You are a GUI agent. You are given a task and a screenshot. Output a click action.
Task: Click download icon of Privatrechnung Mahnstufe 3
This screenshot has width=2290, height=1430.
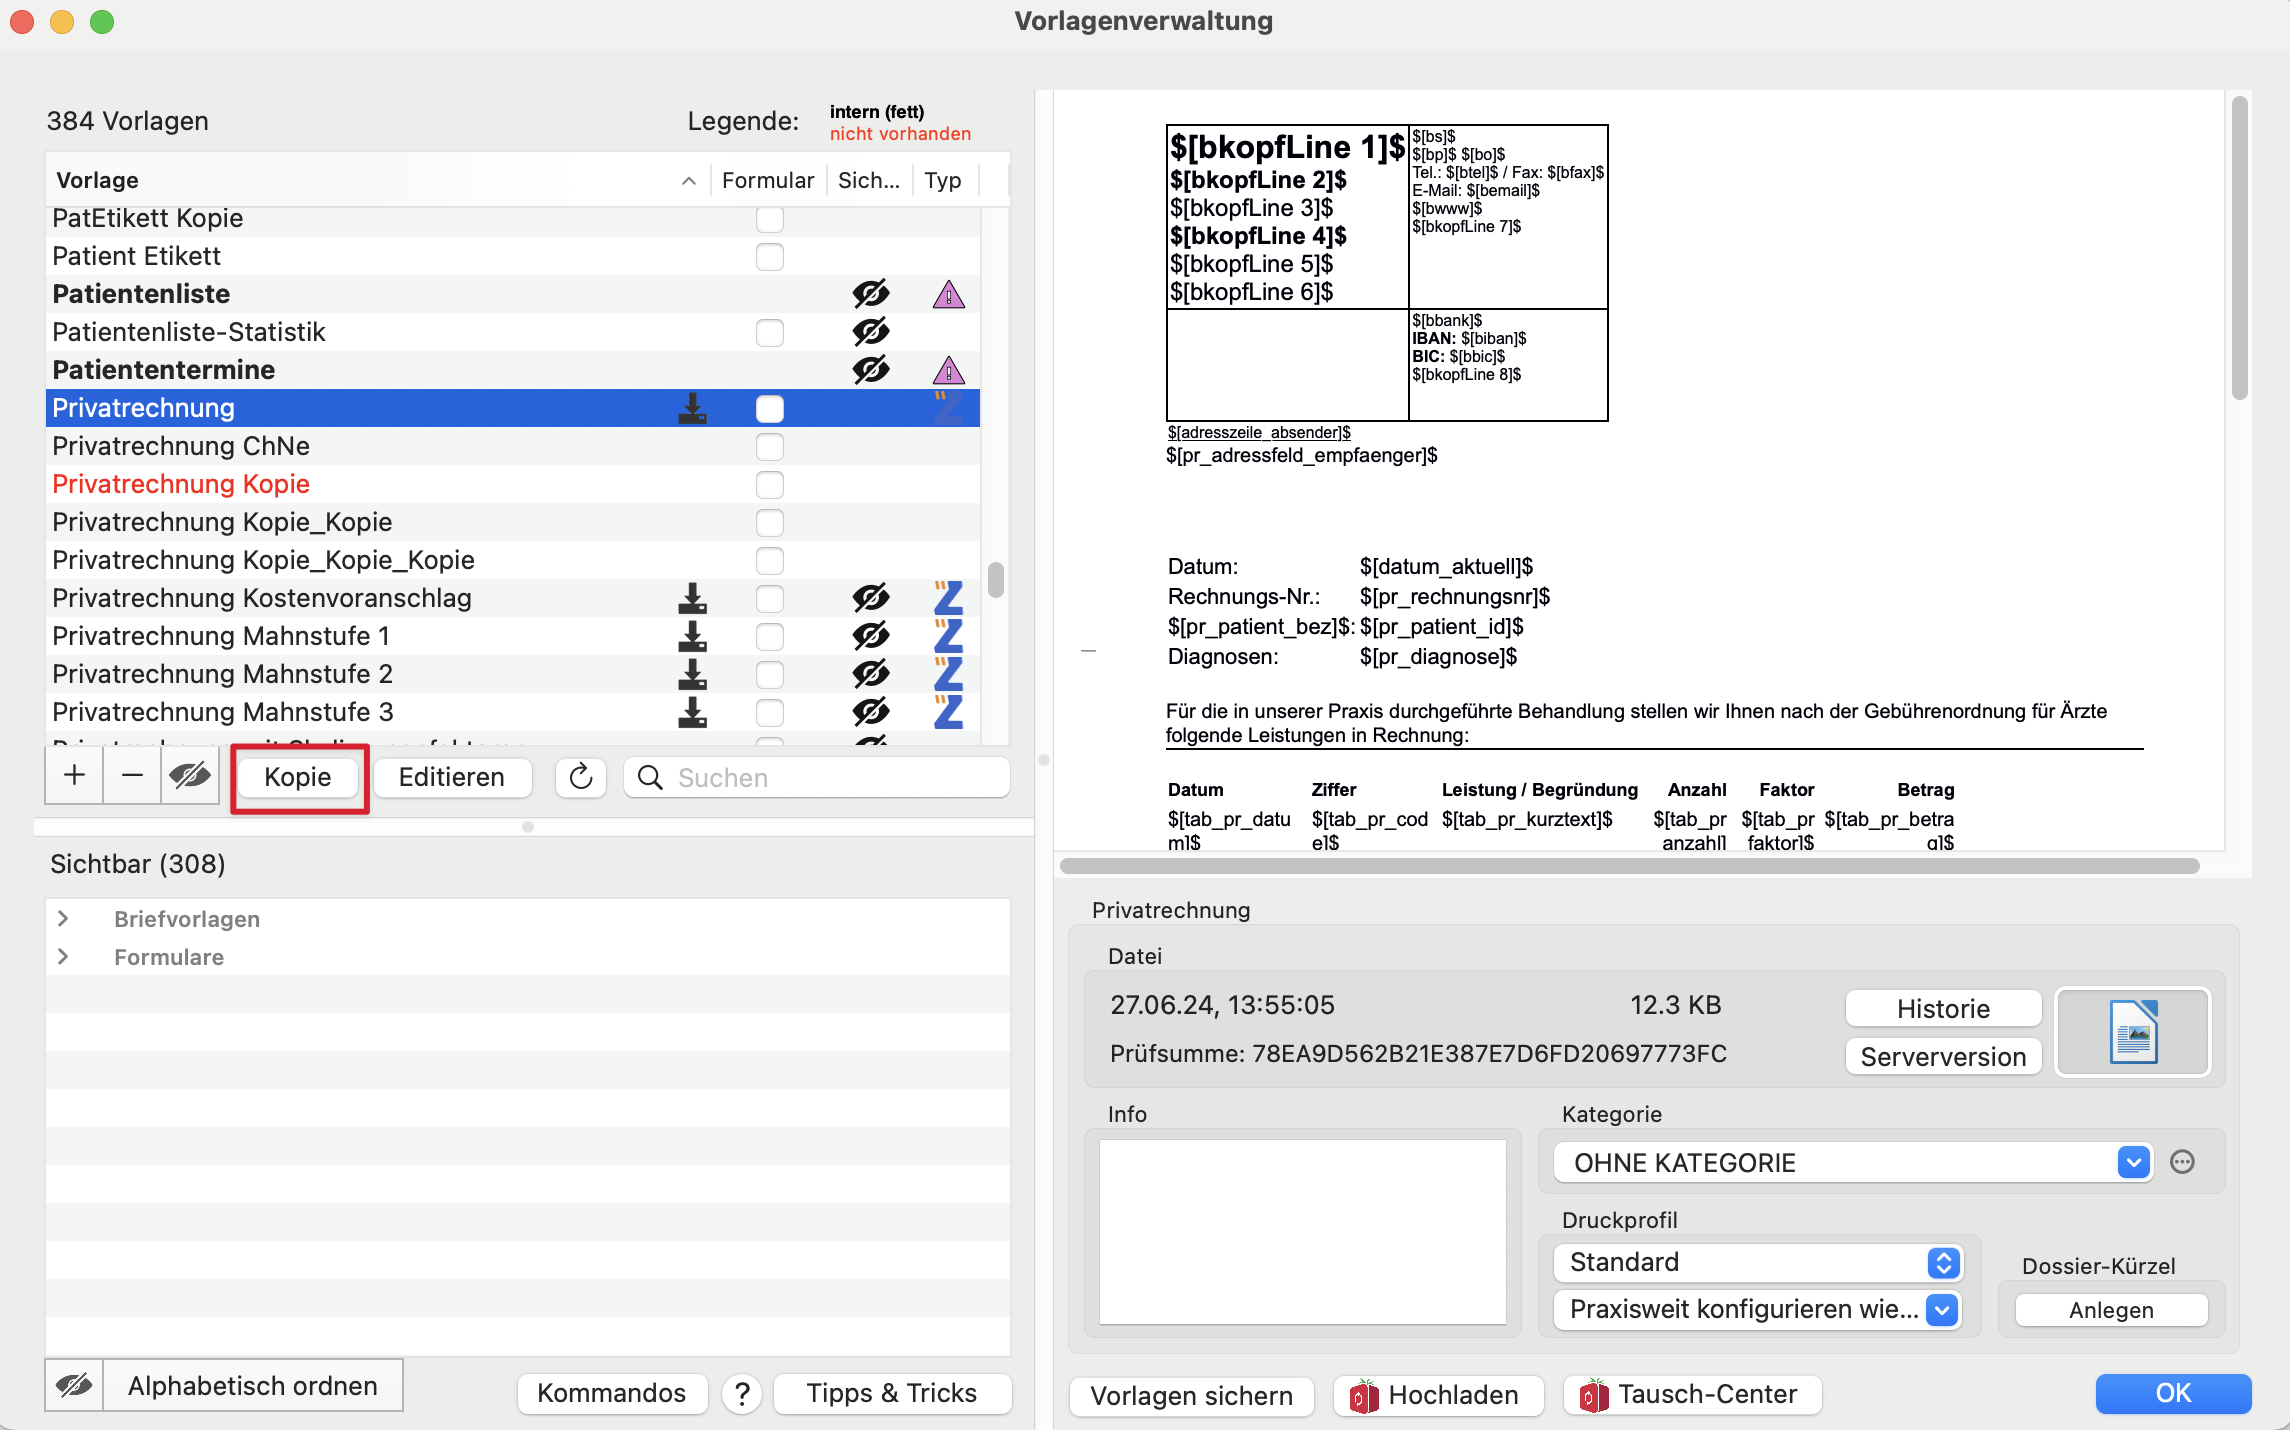(x=692, y=712)
